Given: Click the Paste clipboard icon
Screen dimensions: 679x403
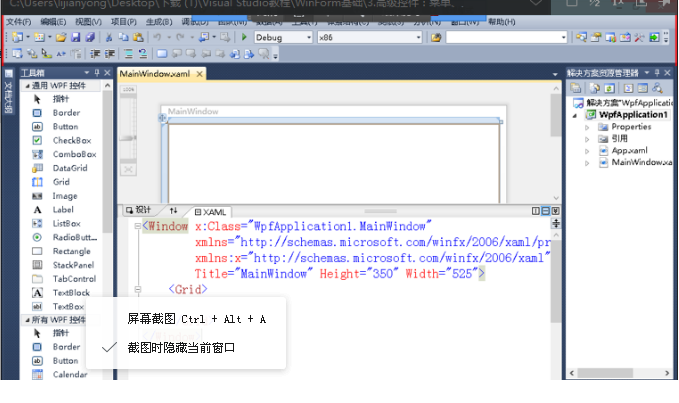Looking at the screenshot, I should [x=138, y=38].
